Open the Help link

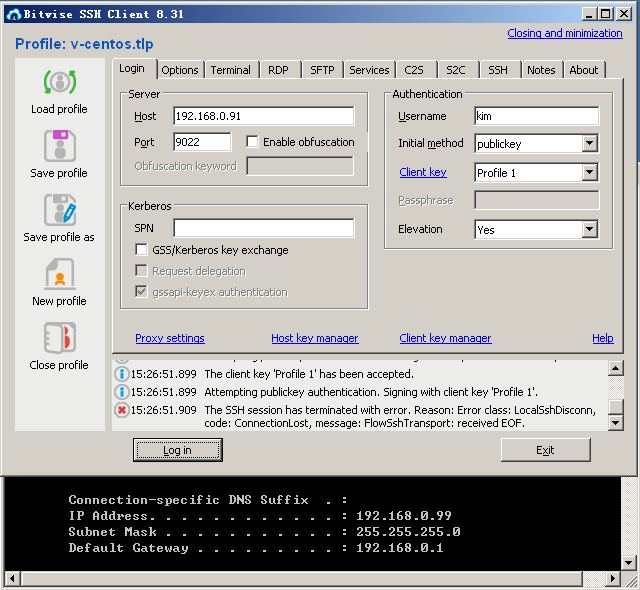pos(603,338)
